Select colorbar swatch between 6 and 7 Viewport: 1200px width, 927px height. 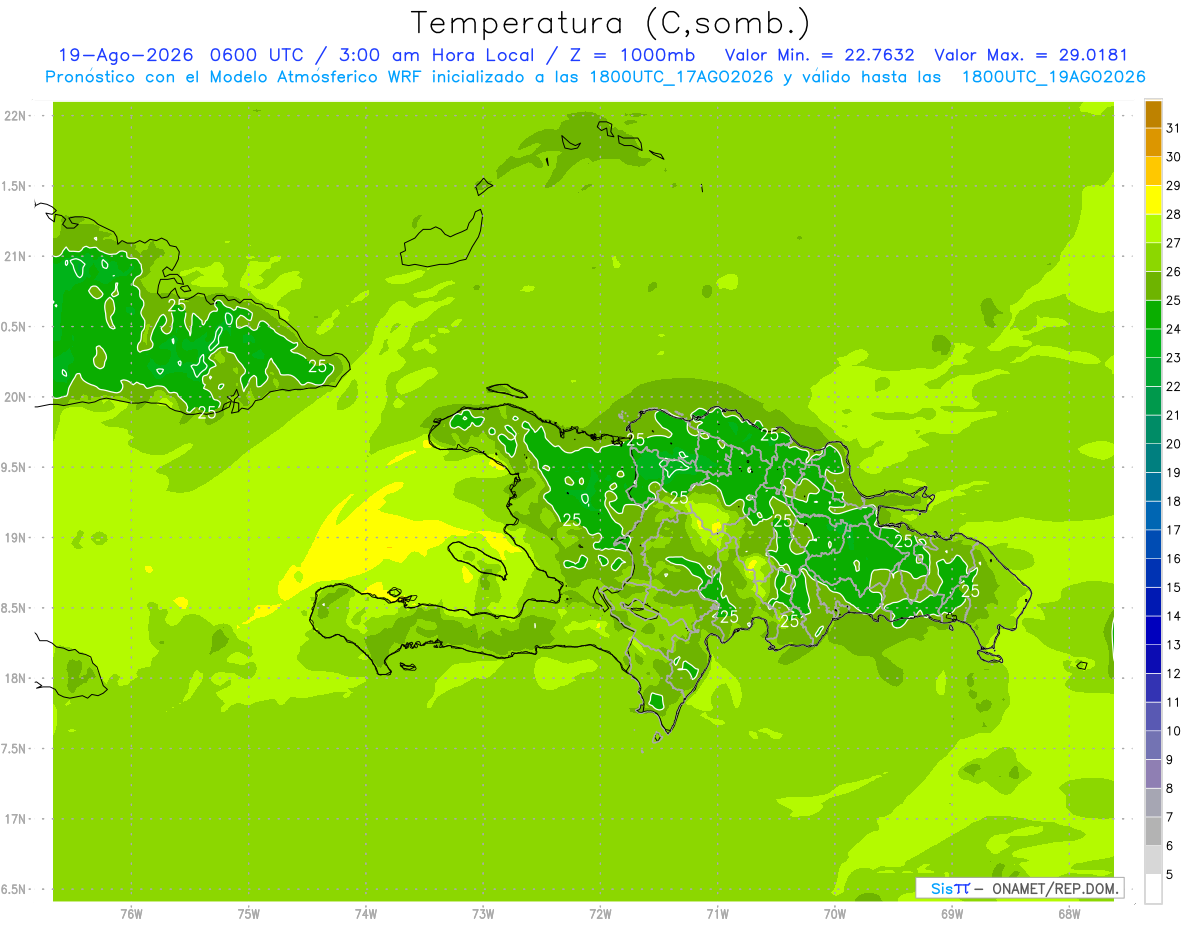[x=1153, y=831]
